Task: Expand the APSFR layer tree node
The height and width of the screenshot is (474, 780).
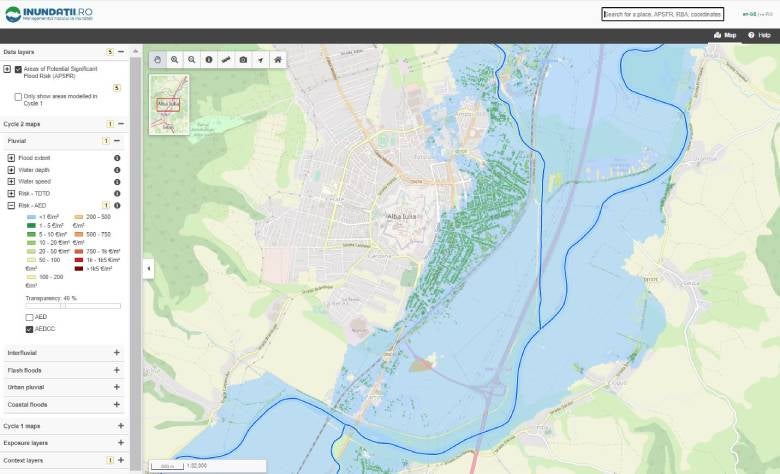Action: coord(7,69)
